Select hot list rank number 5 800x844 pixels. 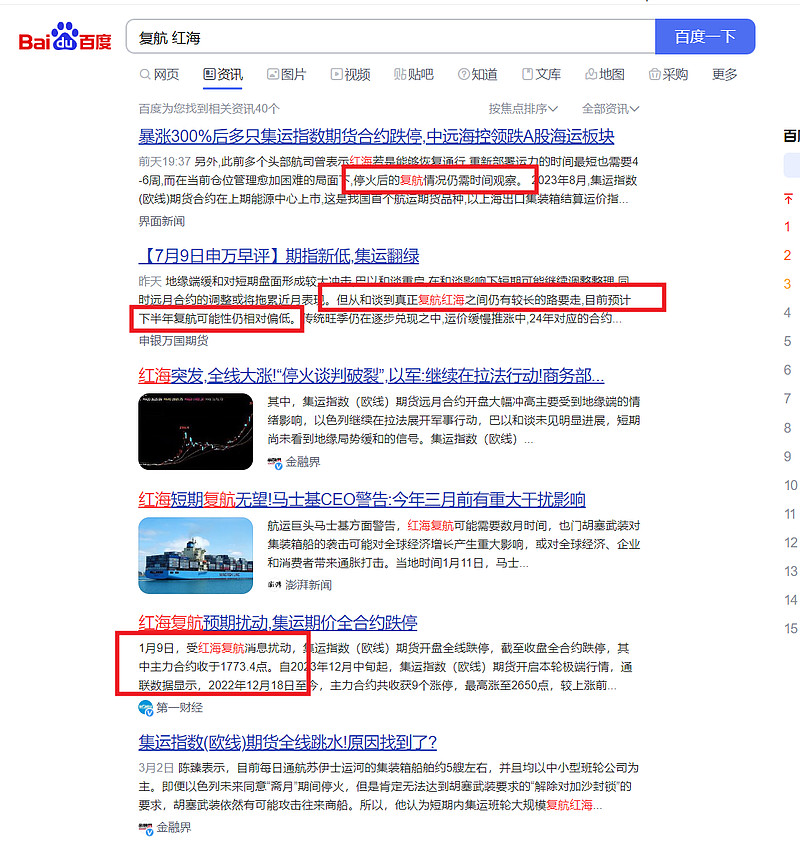coord(787,341)
